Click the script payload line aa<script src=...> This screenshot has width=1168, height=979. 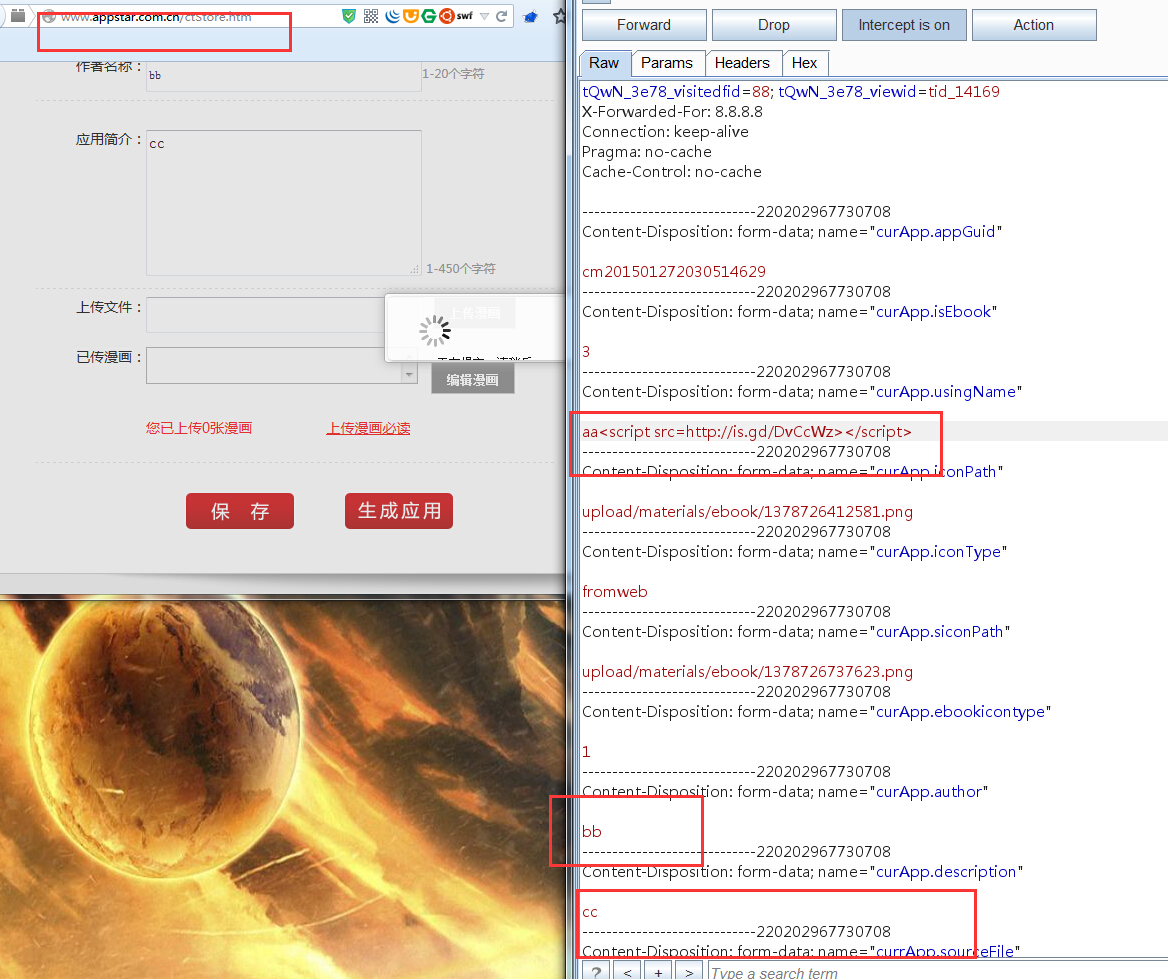(747, 432)
